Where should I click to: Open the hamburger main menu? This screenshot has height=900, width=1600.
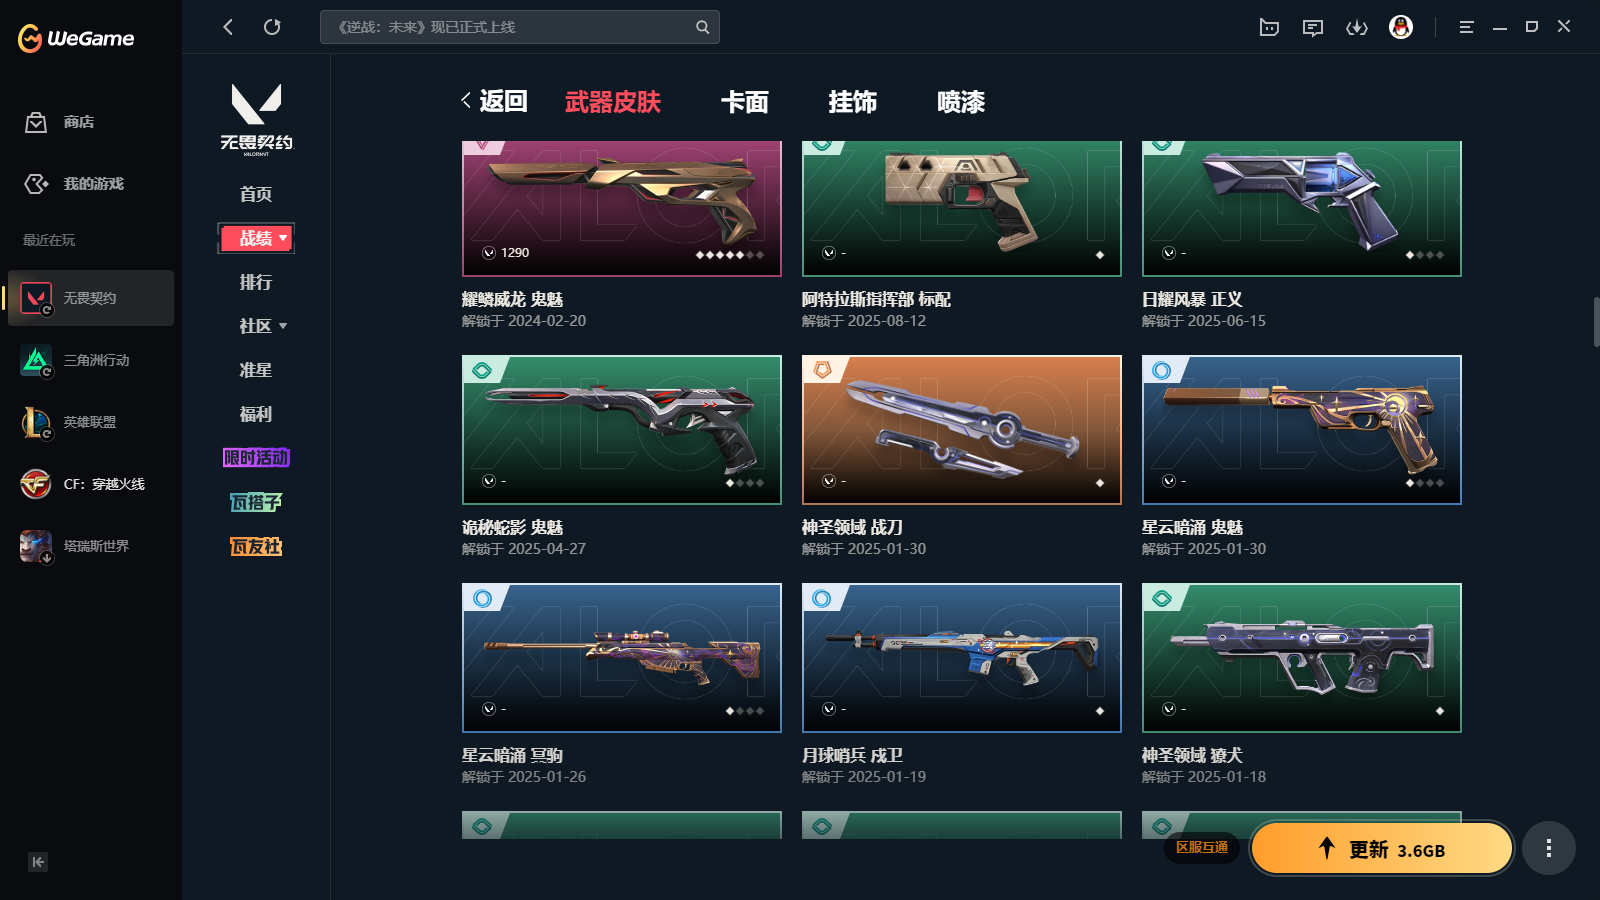point(1466,27)
